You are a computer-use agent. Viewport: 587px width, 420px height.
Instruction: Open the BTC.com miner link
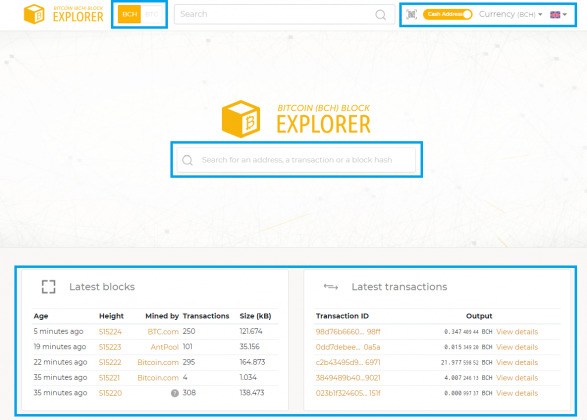click(163, 332)
